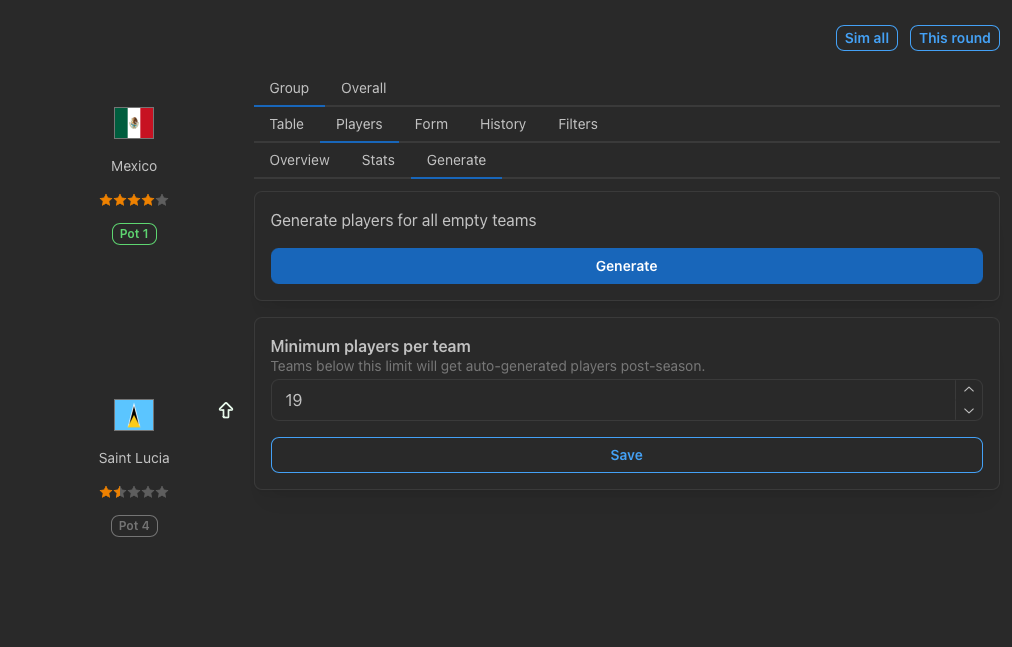Click the up arrow icon near Saint Lucia
This screenshot has height=647, width=1012.
tap(225, 410)
